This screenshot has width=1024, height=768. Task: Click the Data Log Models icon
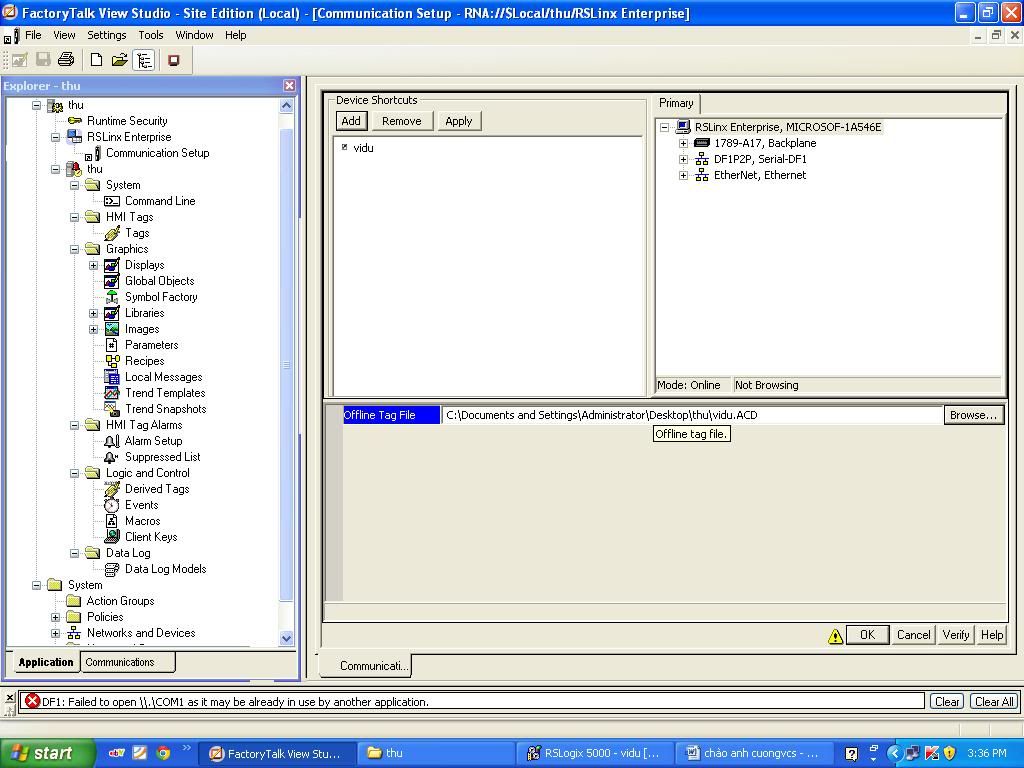112,569
